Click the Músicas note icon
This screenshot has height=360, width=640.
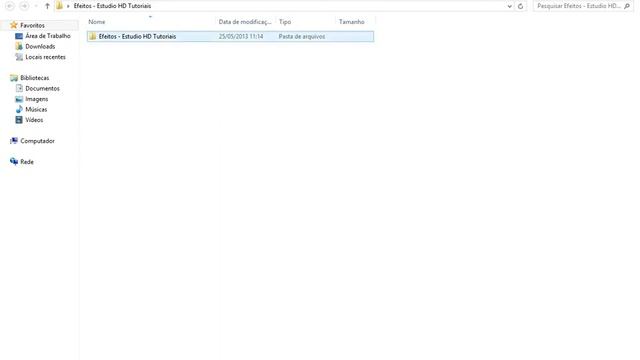point(19,109)
